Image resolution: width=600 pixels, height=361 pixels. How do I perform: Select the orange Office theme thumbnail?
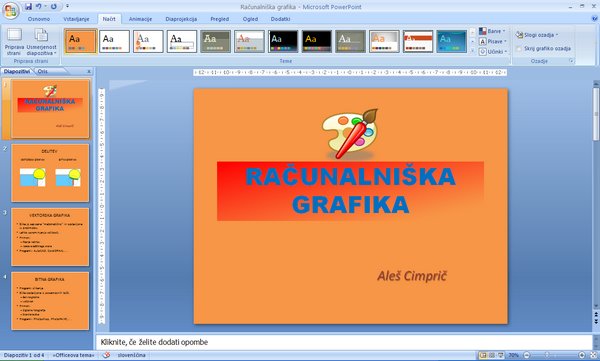(x=80, y=41)
